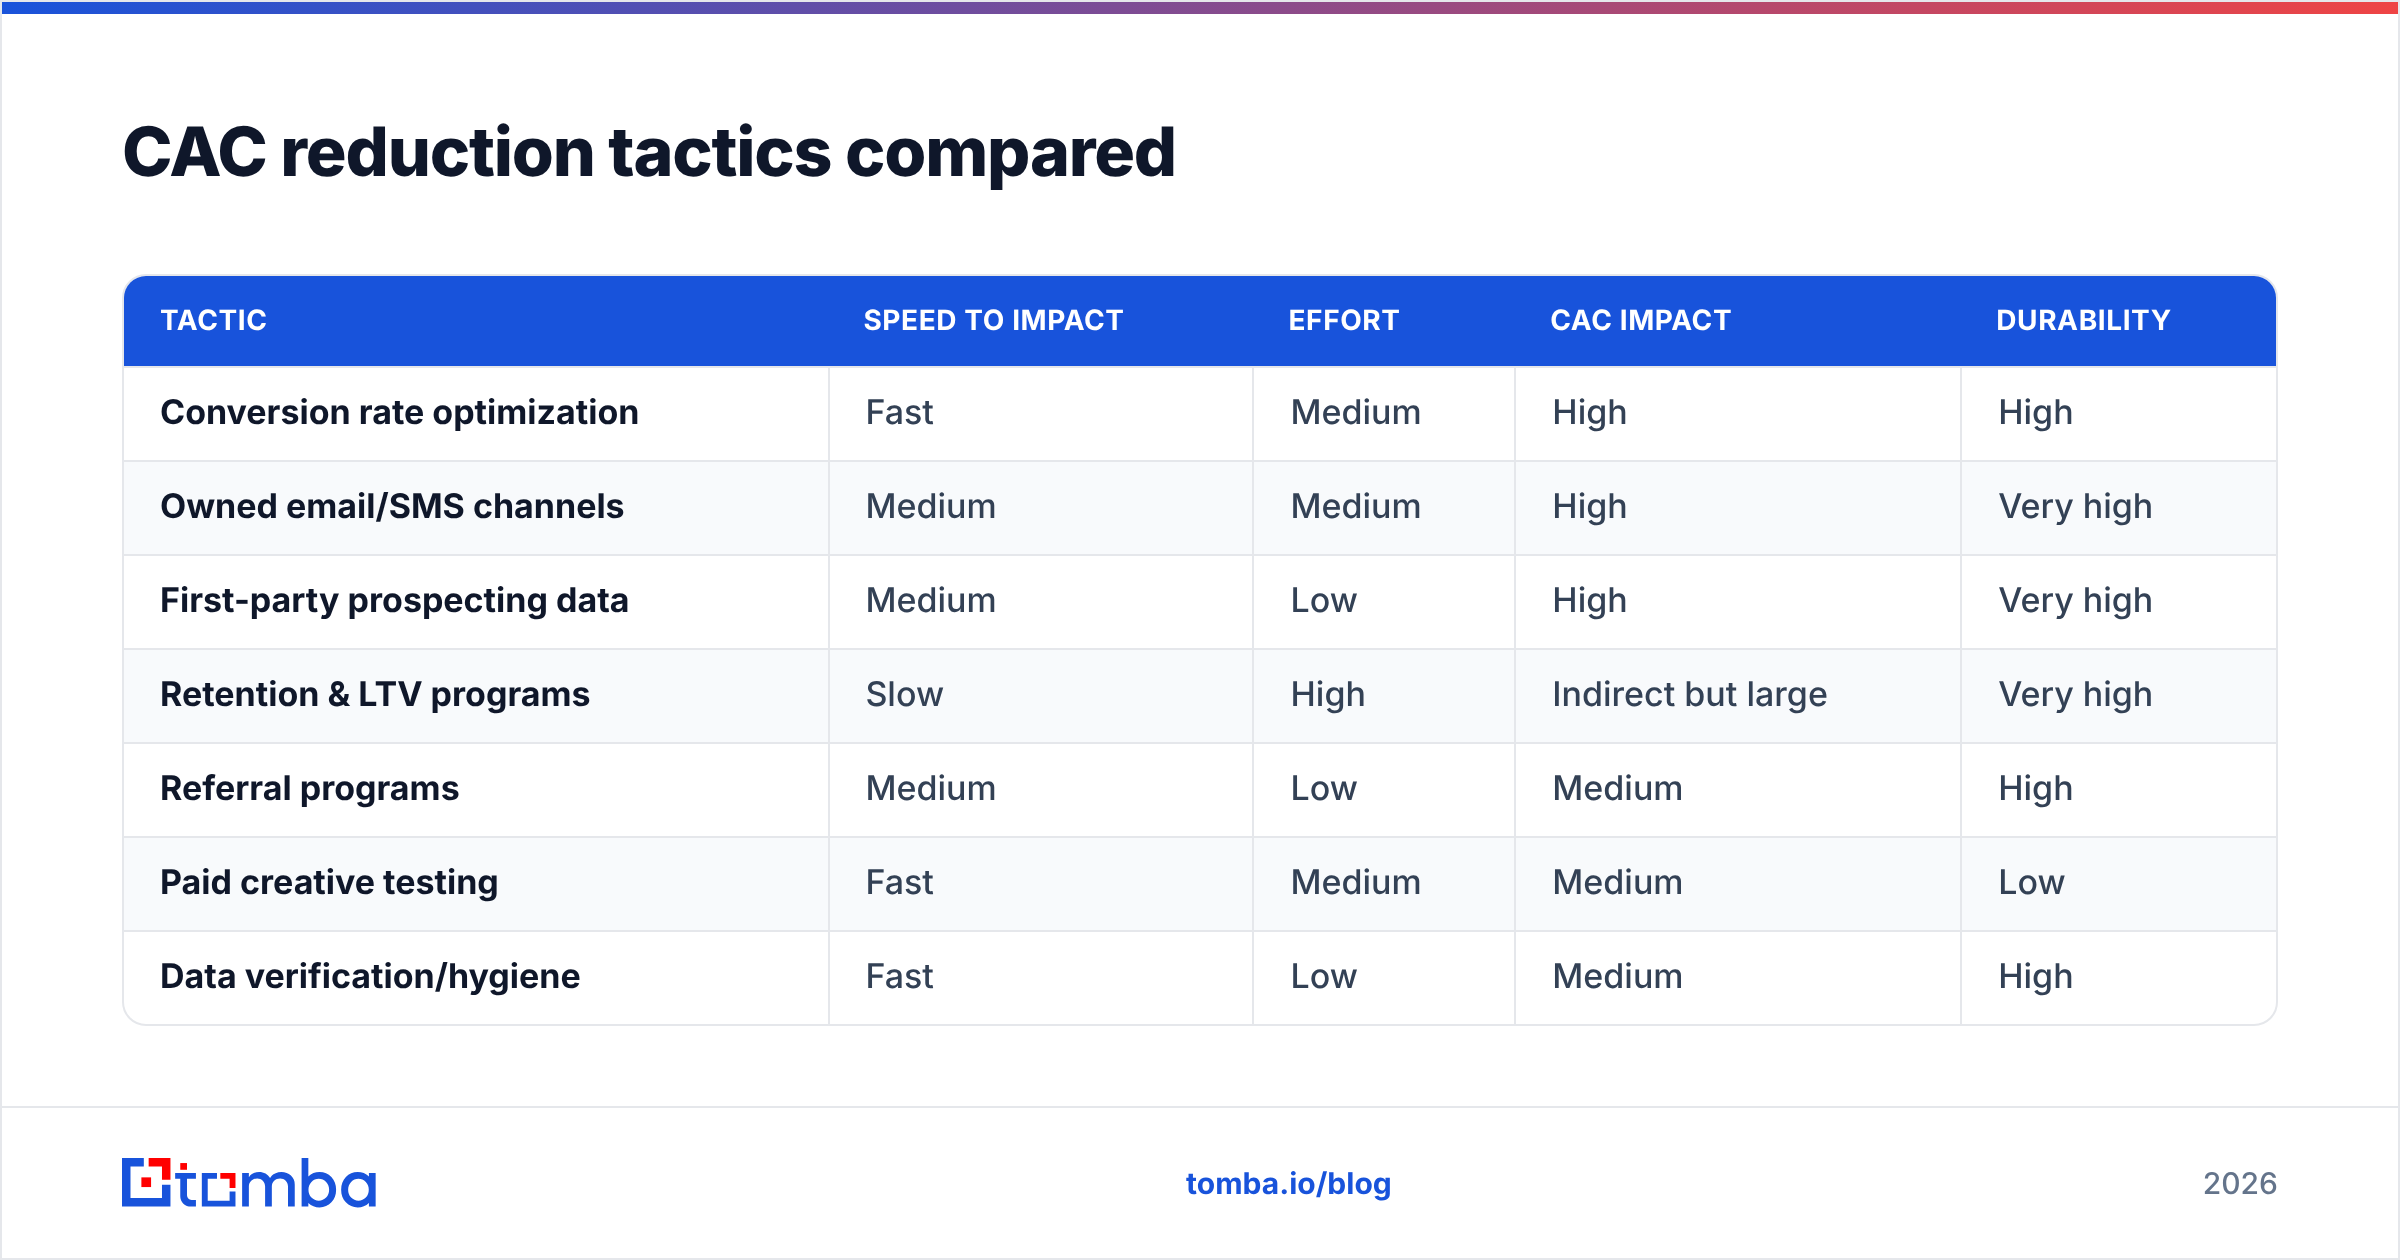The width and height of the screenshot is (2400, 1260).
Task: Click the SPEED TO IMPACT header
Action: [x=993, y=320]
